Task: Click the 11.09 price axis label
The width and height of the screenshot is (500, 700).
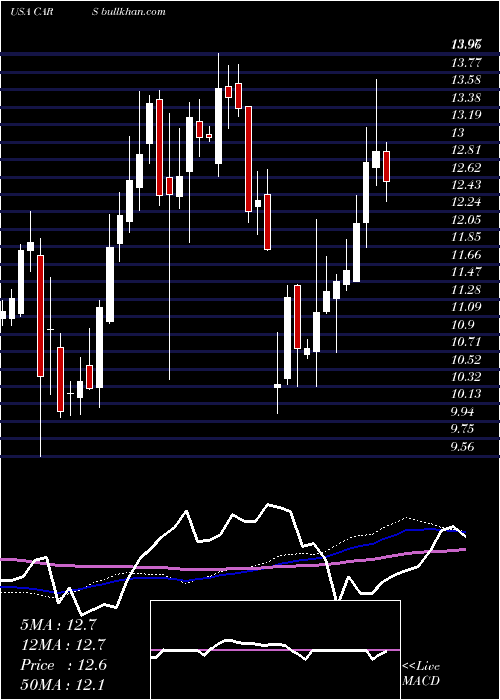Action: pyautogui.click(x=466, y=307)
